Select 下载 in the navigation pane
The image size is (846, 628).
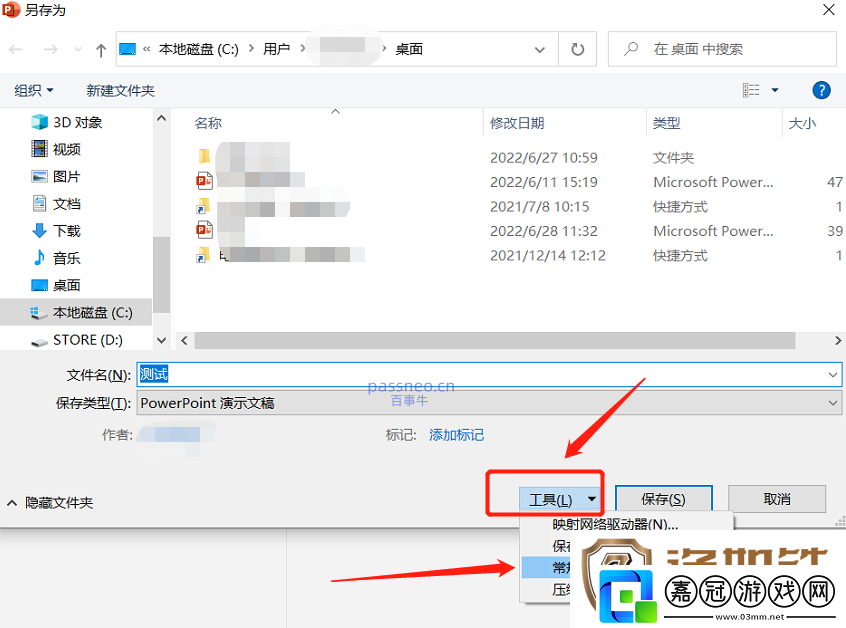point(66,231)
